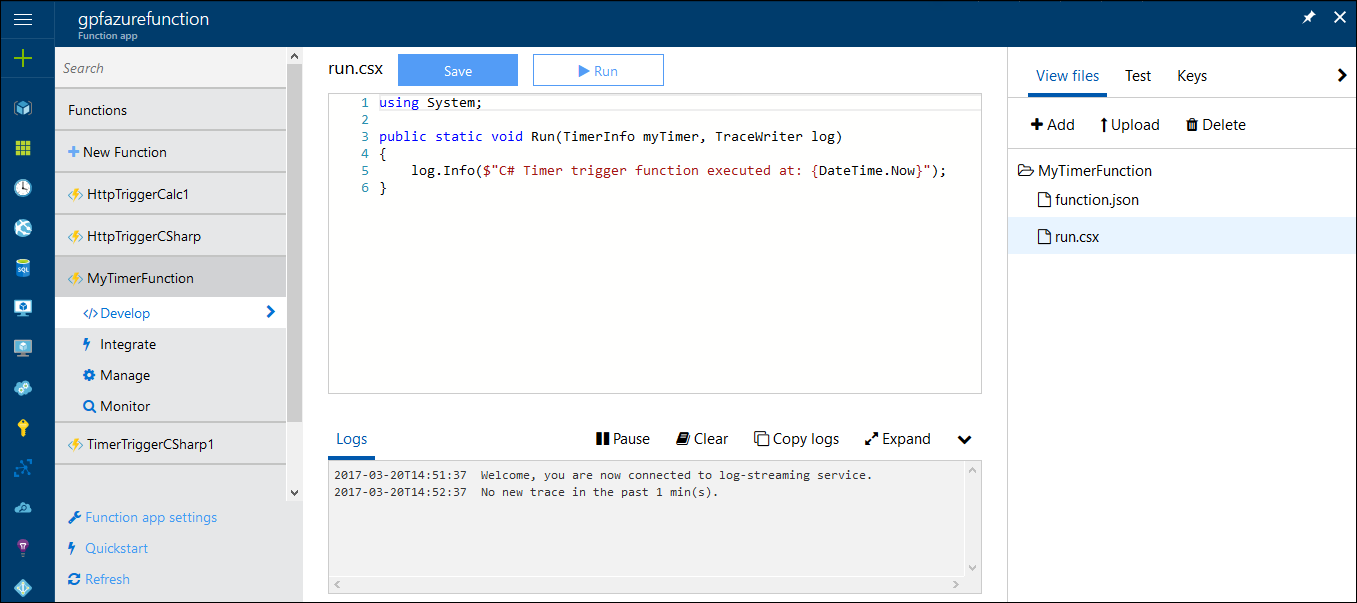Image resolution: width=1357 pixels, height=603 pixels.
Task: Click the green plus New resource icon
Action: pyautogui.click(x=23, y=58)
